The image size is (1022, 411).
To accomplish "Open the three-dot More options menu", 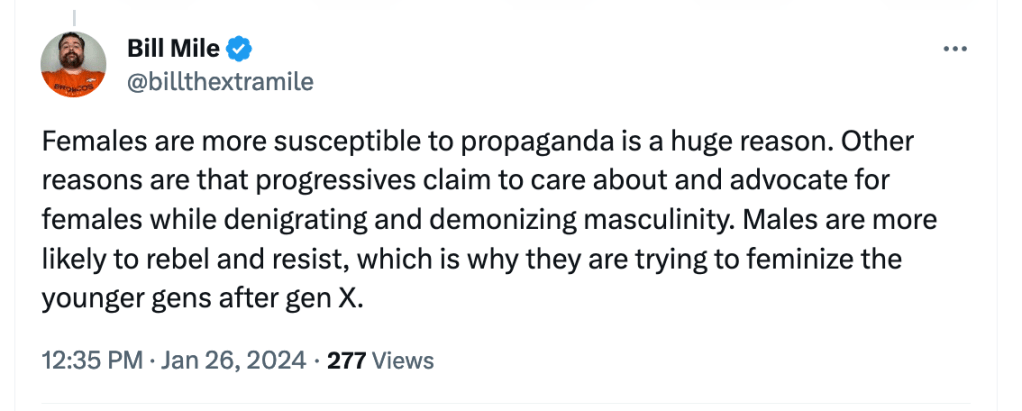I will coord(956,48).
